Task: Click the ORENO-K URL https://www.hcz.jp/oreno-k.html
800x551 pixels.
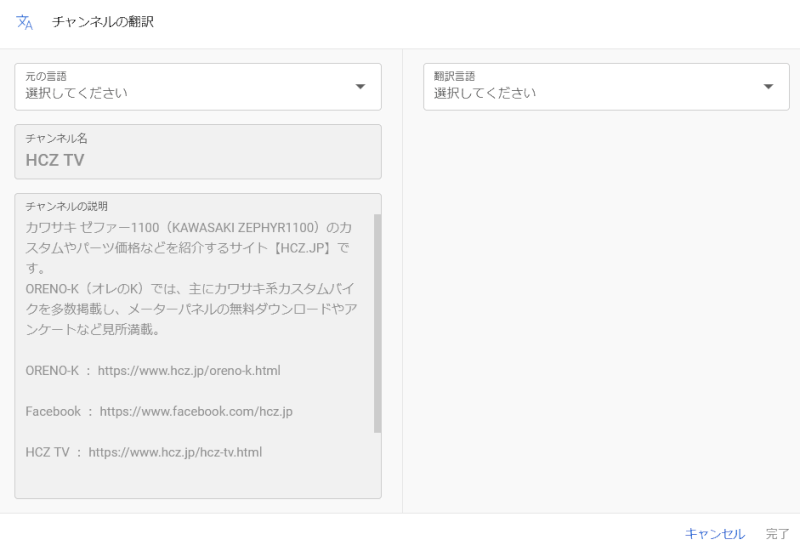Action: coord(189,370)
